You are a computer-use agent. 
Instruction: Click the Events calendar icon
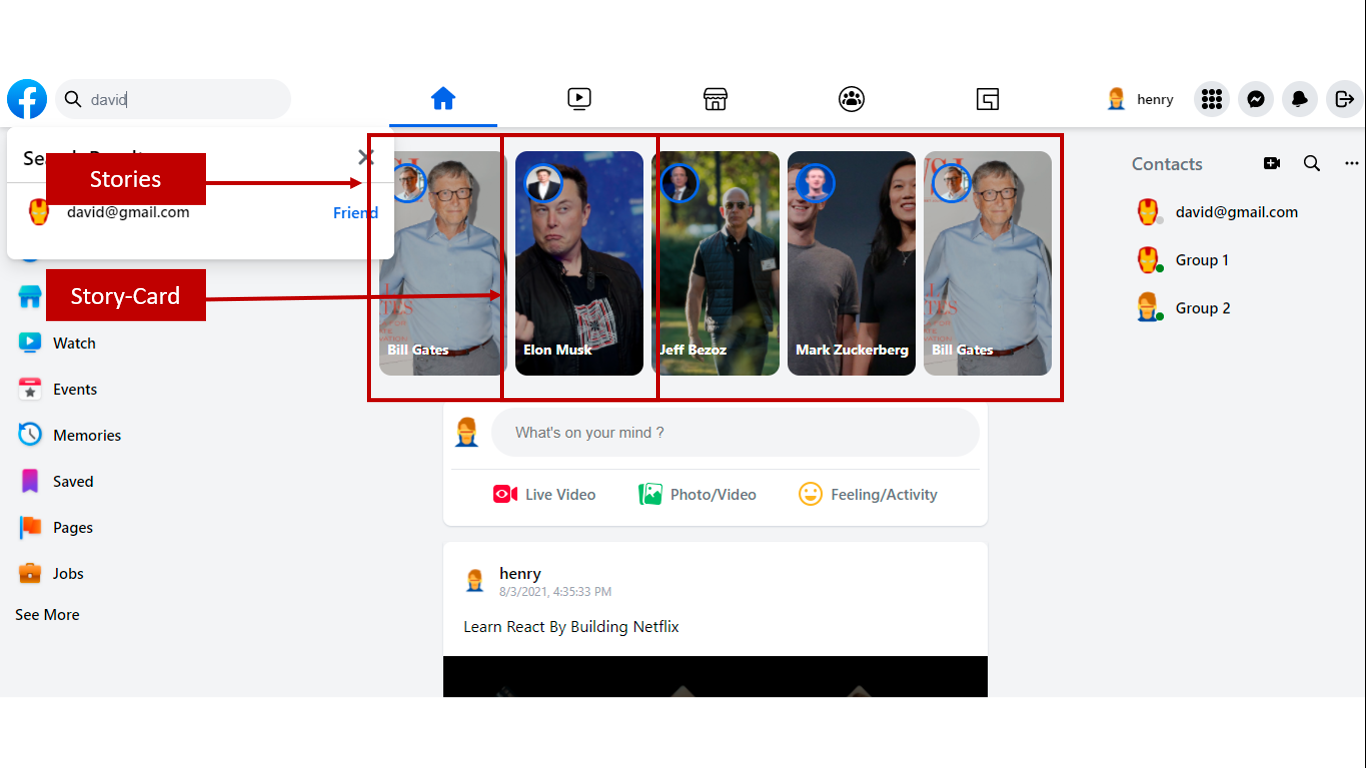[x=30, y=389]
